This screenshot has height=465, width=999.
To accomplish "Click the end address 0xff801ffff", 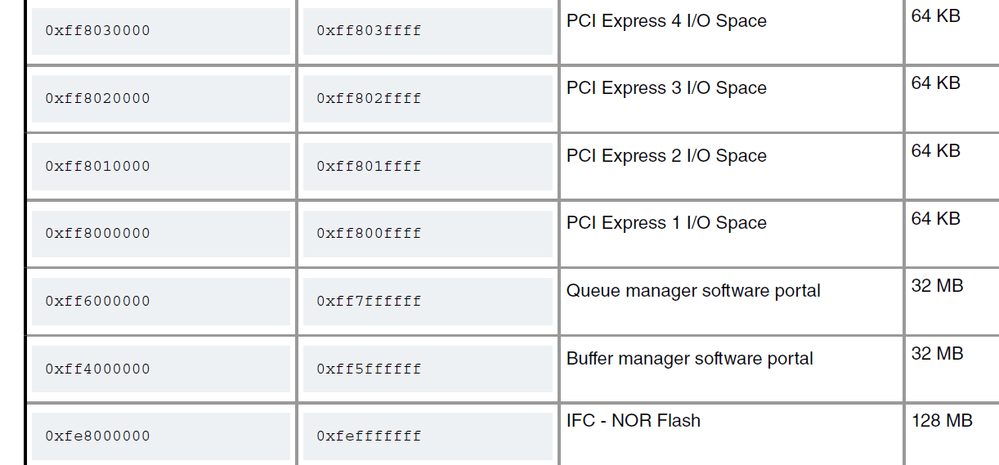I will point(369,166).
